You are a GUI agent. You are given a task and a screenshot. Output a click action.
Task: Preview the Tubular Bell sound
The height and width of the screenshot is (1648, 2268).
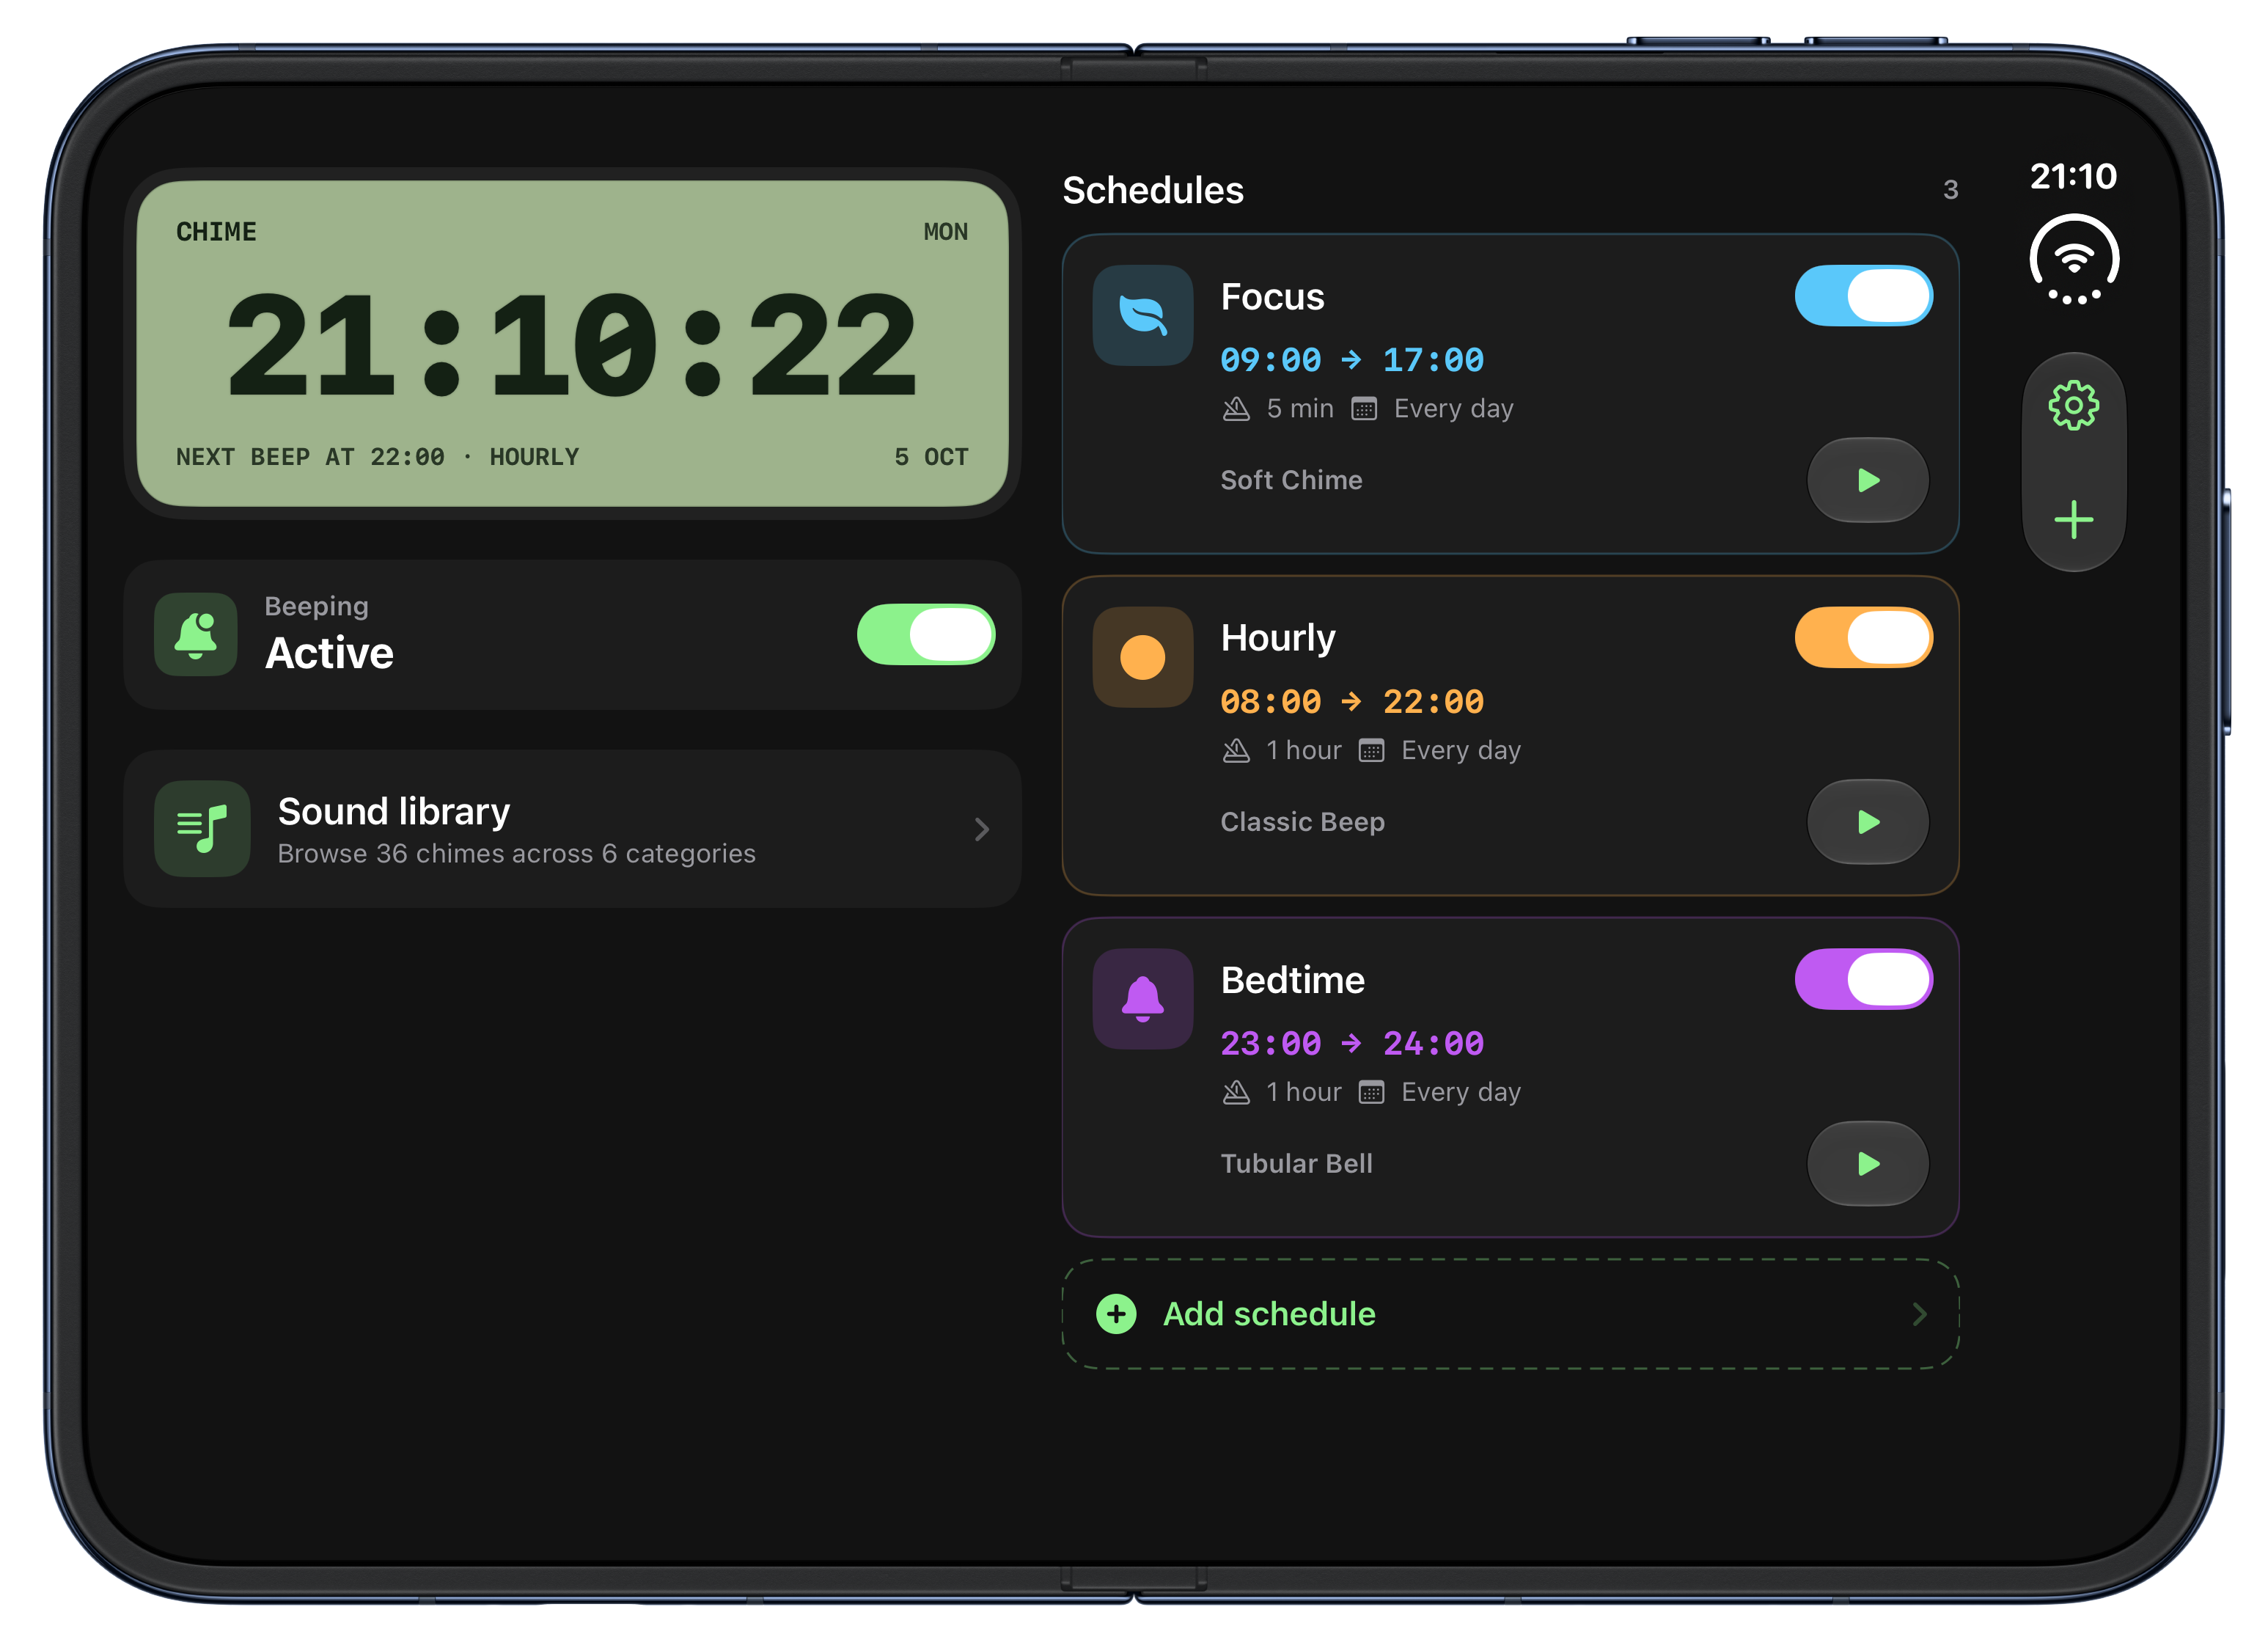point(1867,1164)
